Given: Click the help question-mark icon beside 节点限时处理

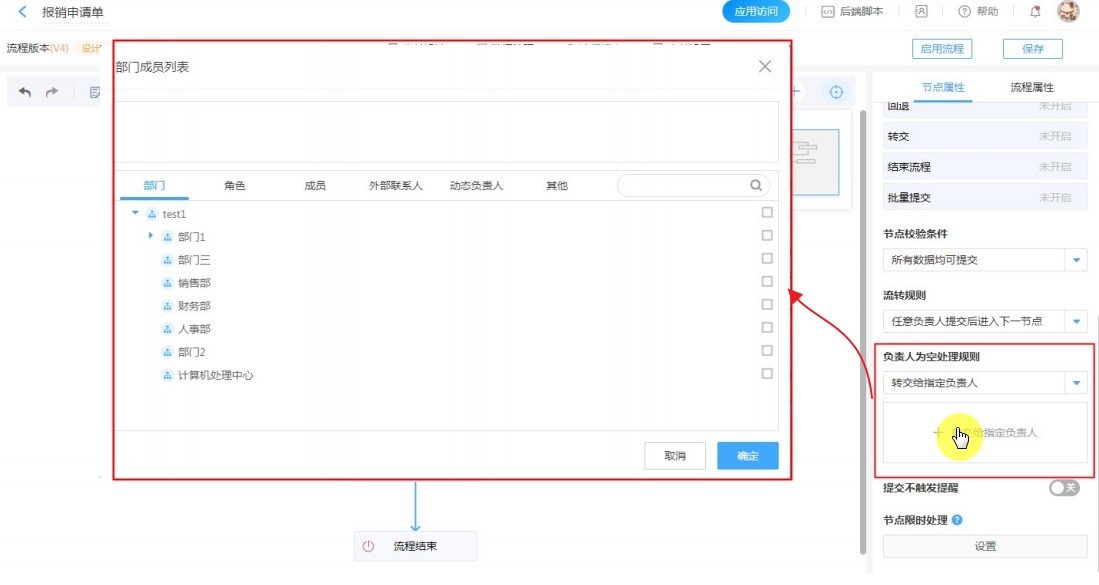Looking at the screenshot, I should (957, 520).
